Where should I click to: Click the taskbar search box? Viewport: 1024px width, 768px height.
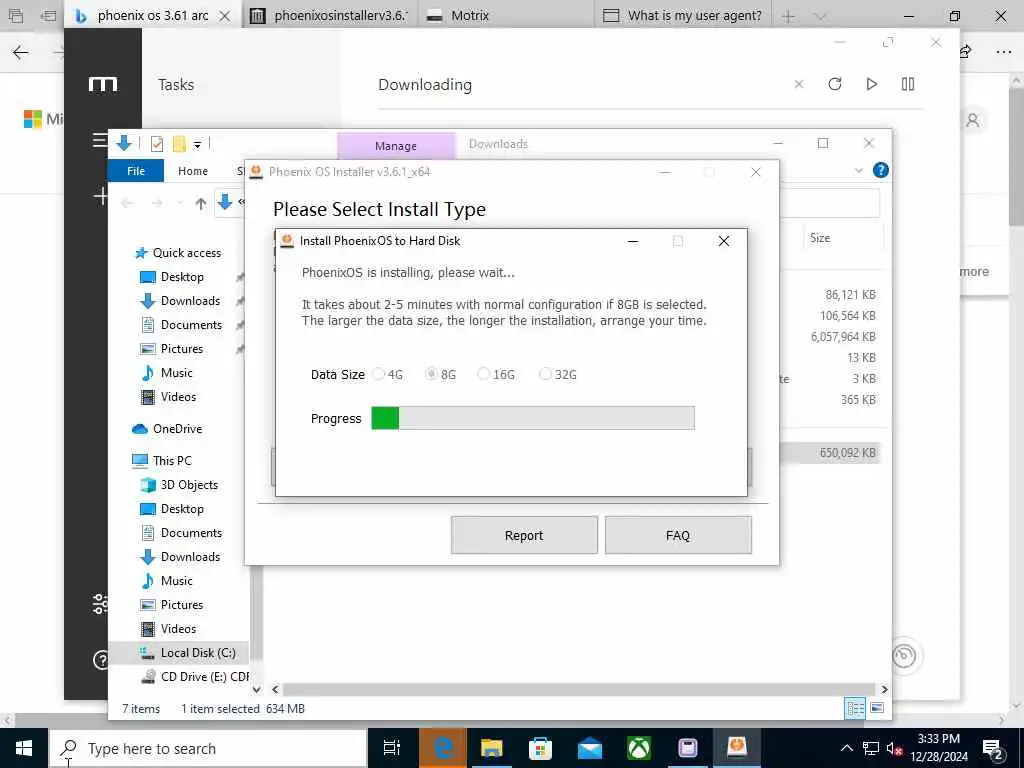208,748
